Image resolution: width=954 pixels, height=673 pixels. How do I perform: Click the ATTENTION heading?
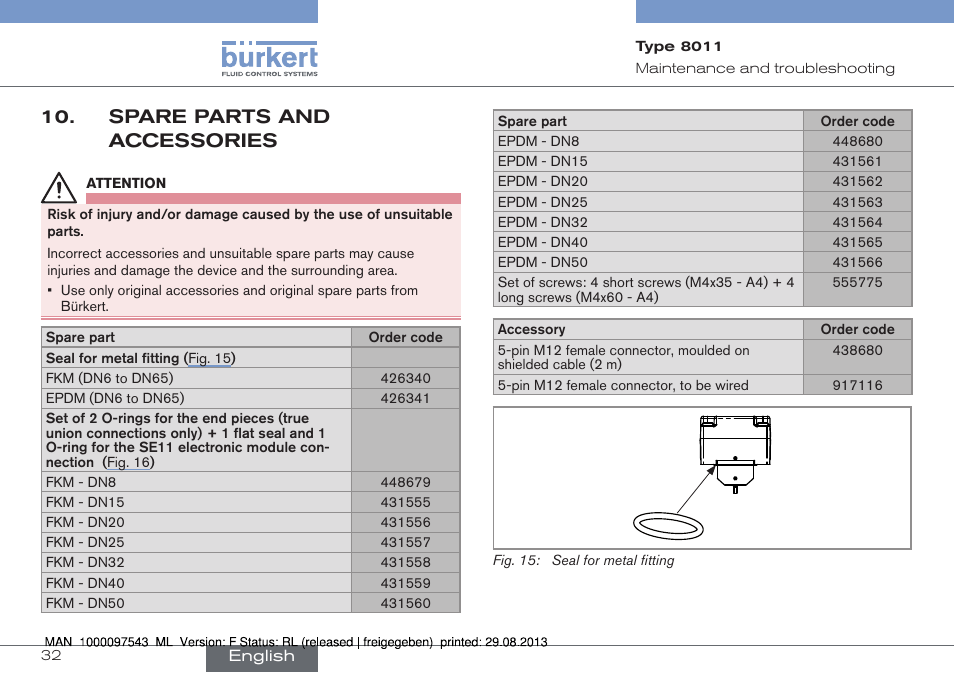point(126,183)
